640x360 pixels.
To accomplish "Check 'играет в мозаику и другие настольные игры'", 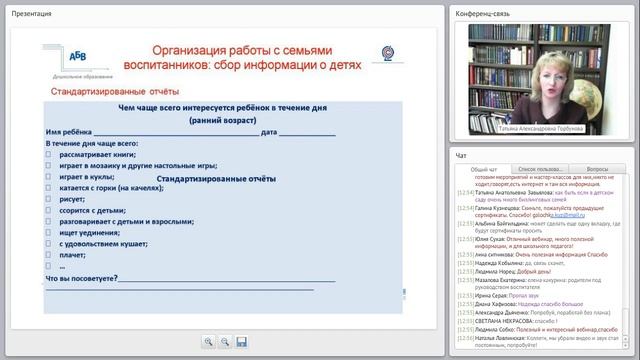I will tap(48, 165).
